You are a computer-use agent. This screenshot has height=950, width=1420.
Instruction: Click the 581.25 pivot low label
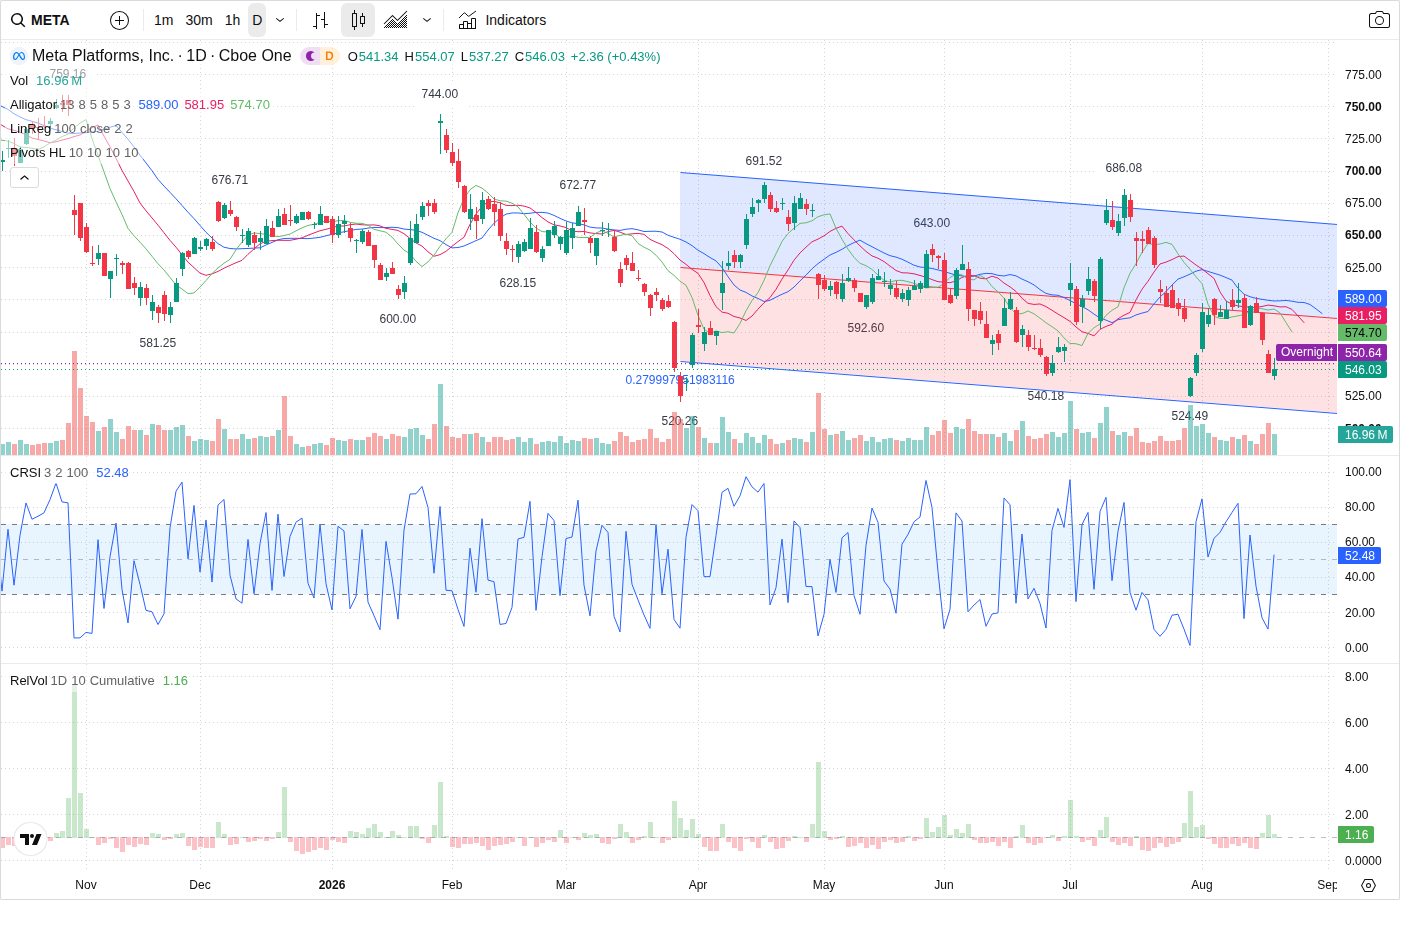coord(158,343)
